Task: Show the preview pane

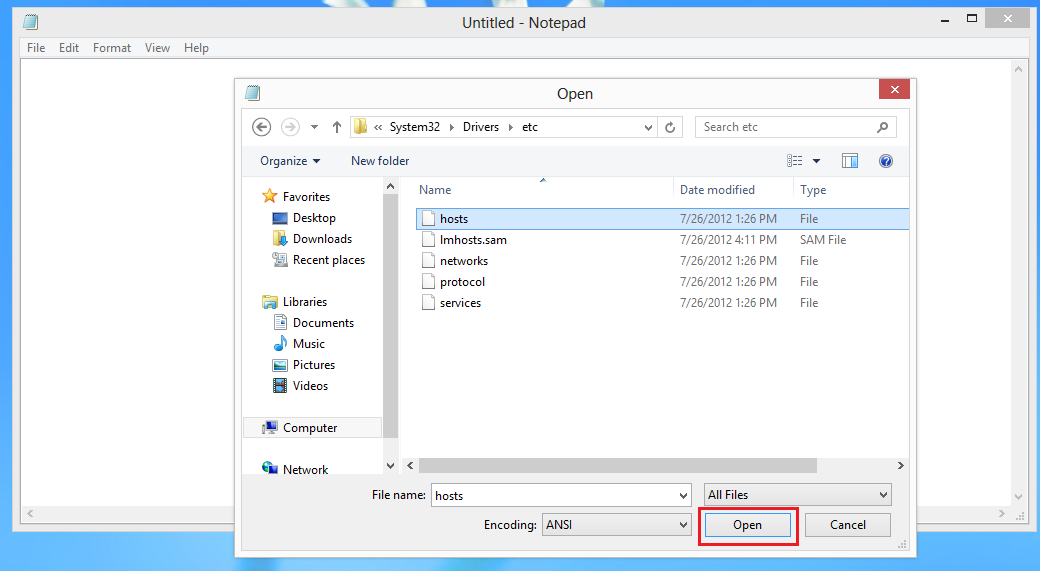Action: click(850, 161)
